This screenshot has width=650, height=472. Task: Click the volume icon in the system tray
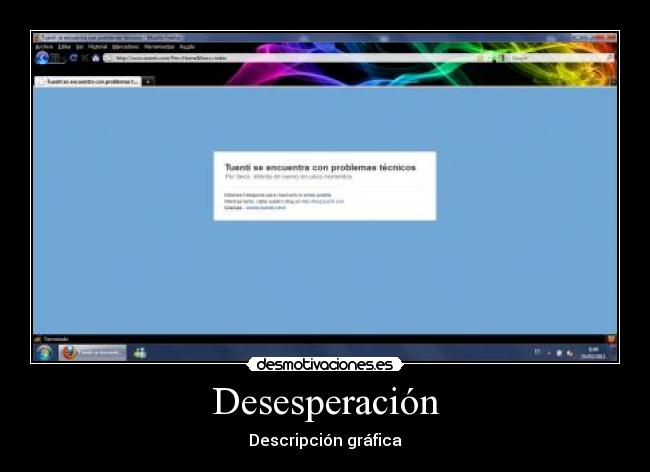[570, 353]
